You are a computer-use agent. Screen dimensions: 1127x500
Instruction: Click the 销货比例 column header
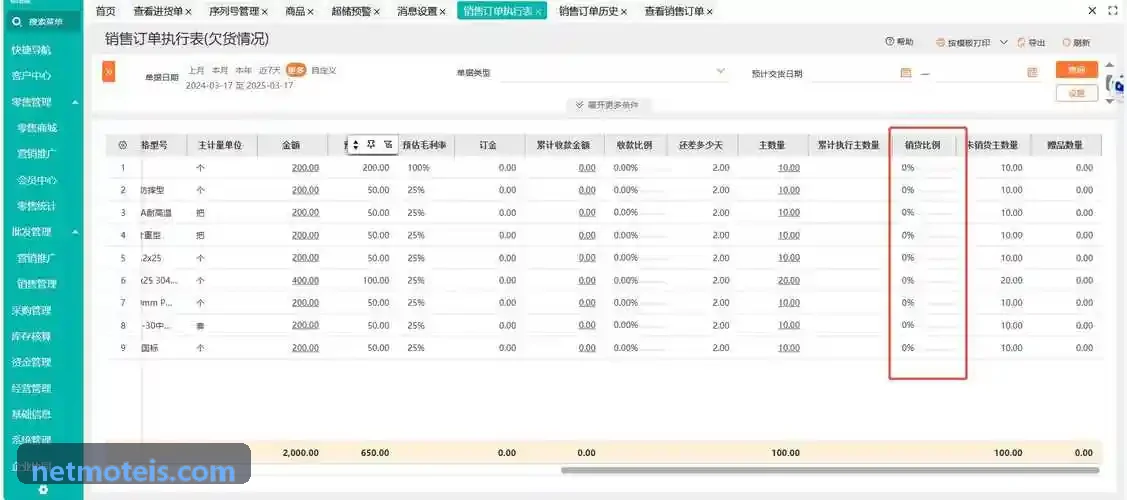(922, 145)
